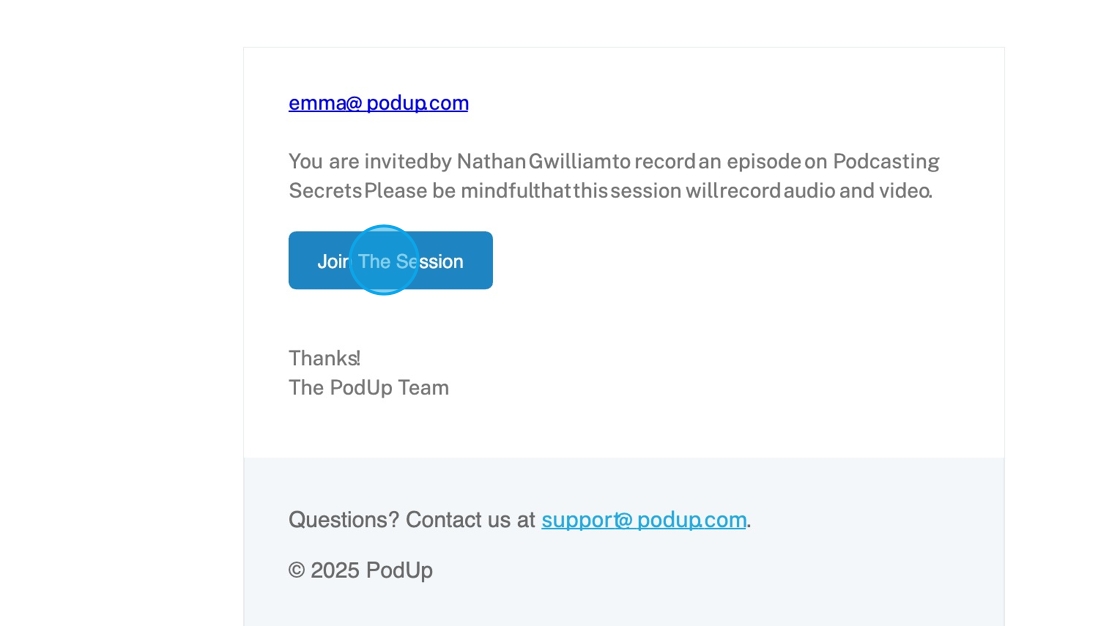This screenshot has height=626, width=1120.
Task: Click the Nathan Gwilliam name in invitation
Action: click(534, 162)
